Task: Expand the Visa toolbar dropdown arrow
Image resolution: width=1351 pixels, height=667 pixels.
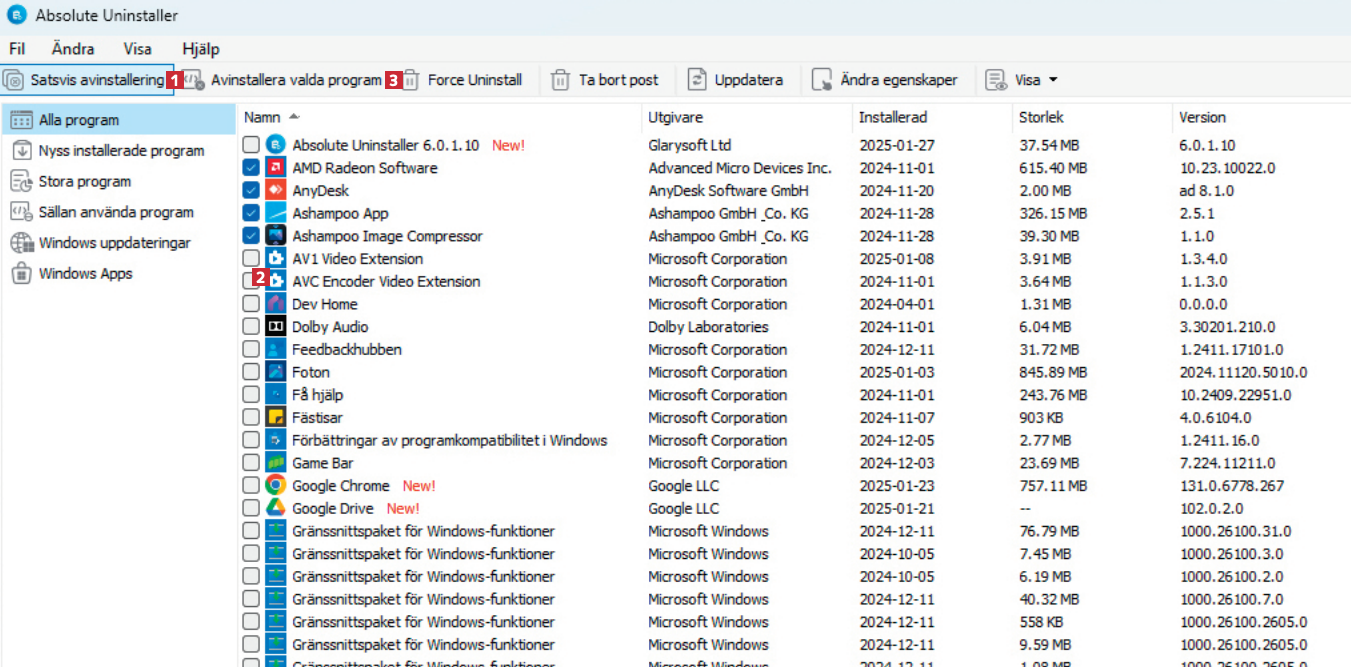Action: (x=1053, y=80)
